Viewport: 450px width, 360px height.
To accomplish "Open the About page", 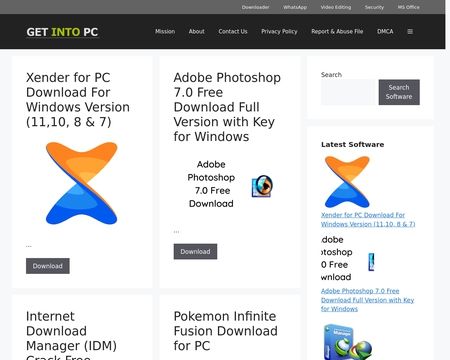I will tap(197, 31).
